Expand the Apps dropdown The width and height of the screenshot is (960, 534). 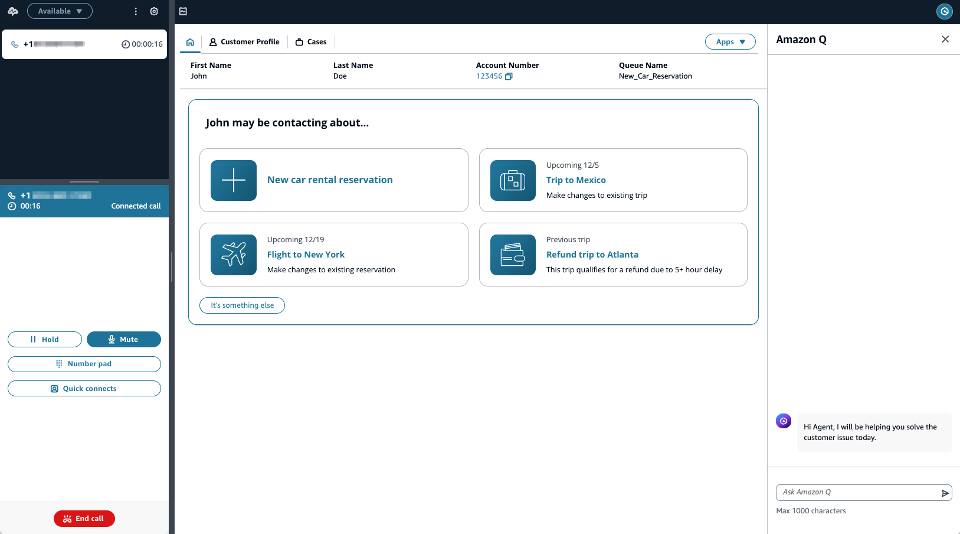tap(730, 42)
